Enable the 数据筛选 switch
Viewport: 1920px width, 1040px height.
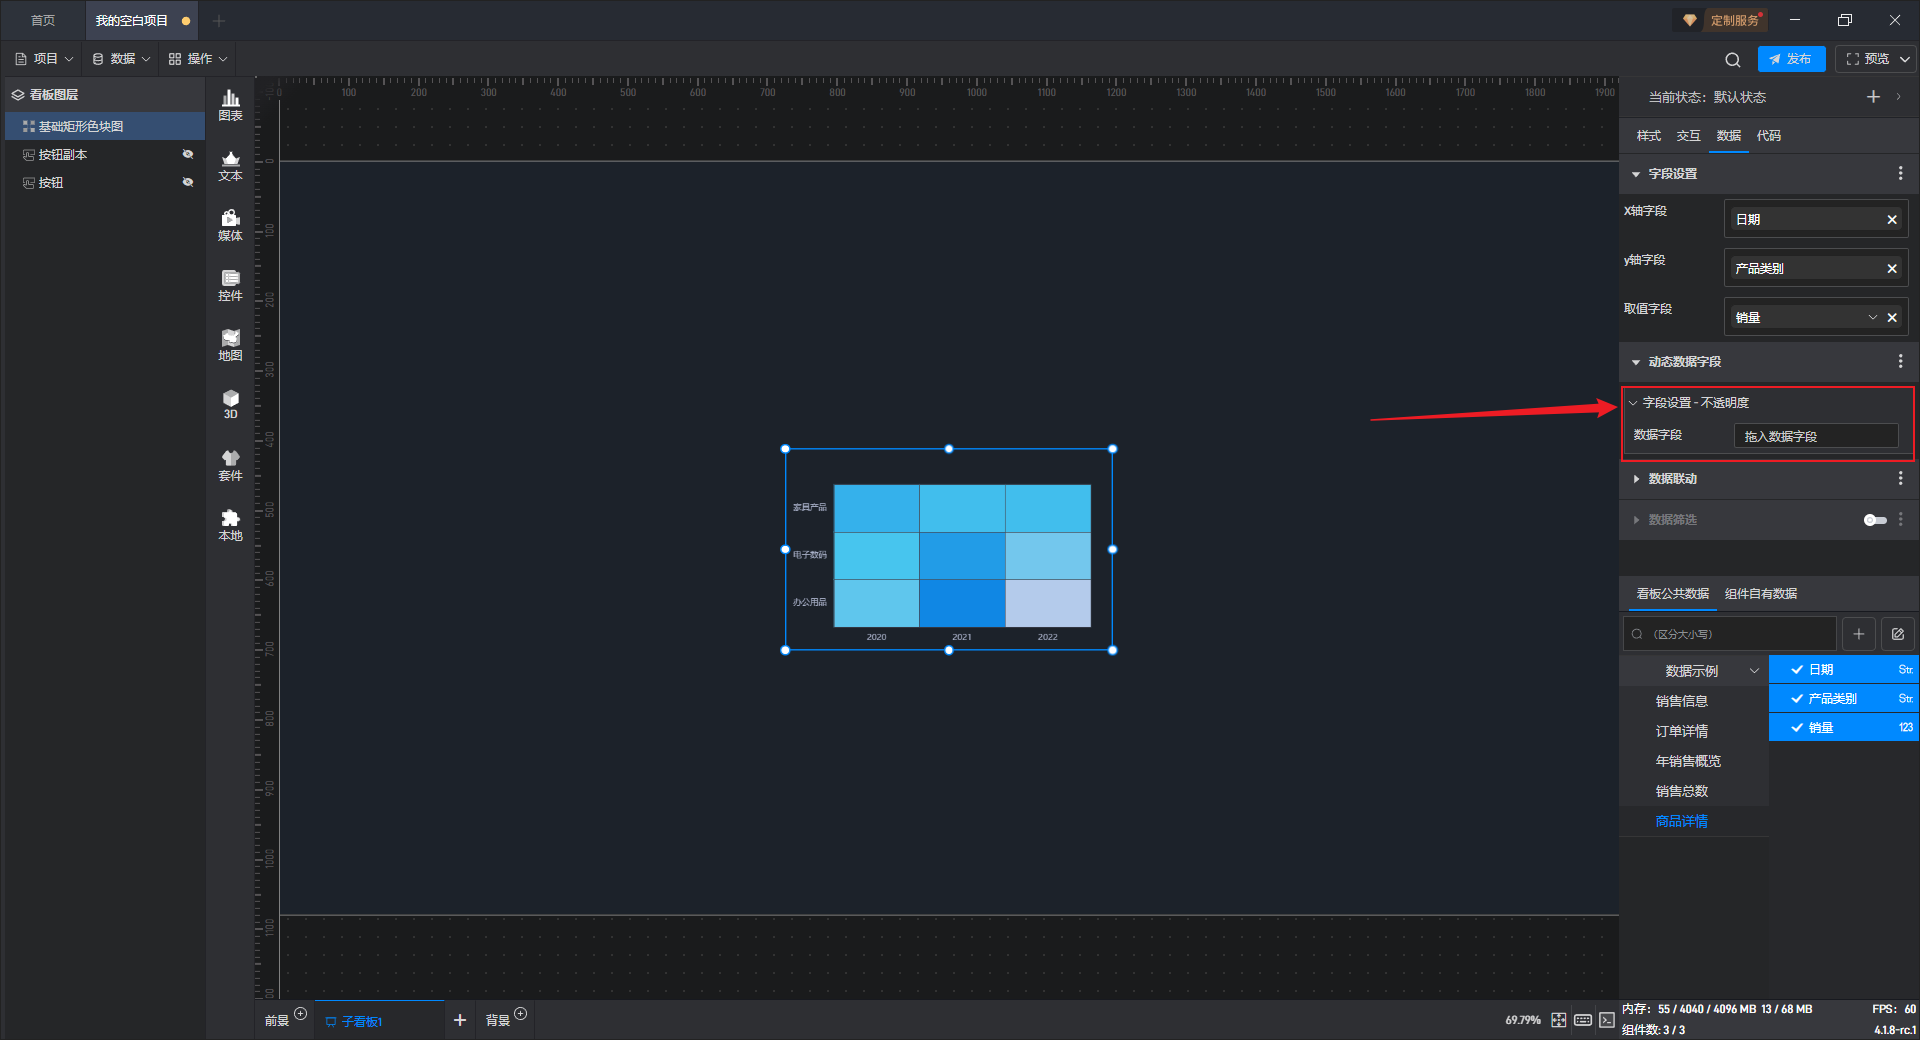[x=1875, y=520]
